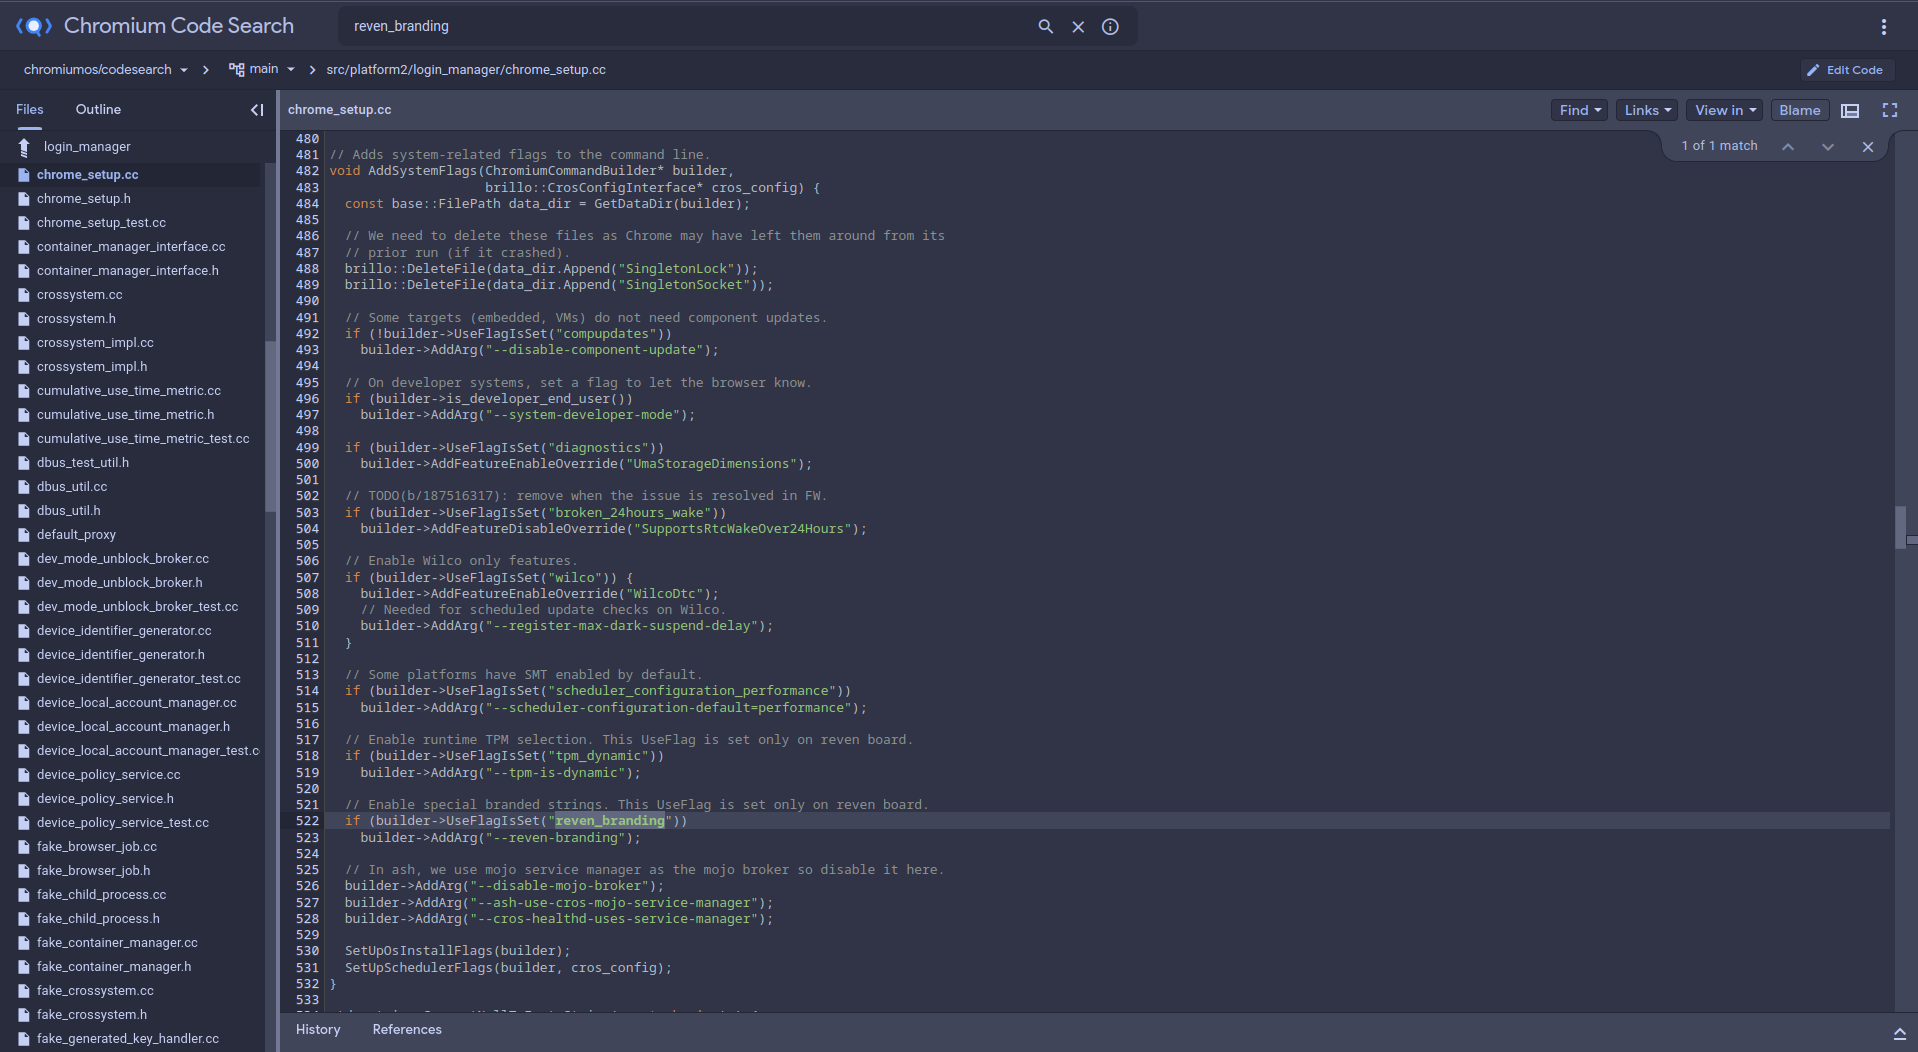The image size is (1918, 1052).
Task: Click the branch icon beside main
Action: pyautogui.click(x=236, y=70)
